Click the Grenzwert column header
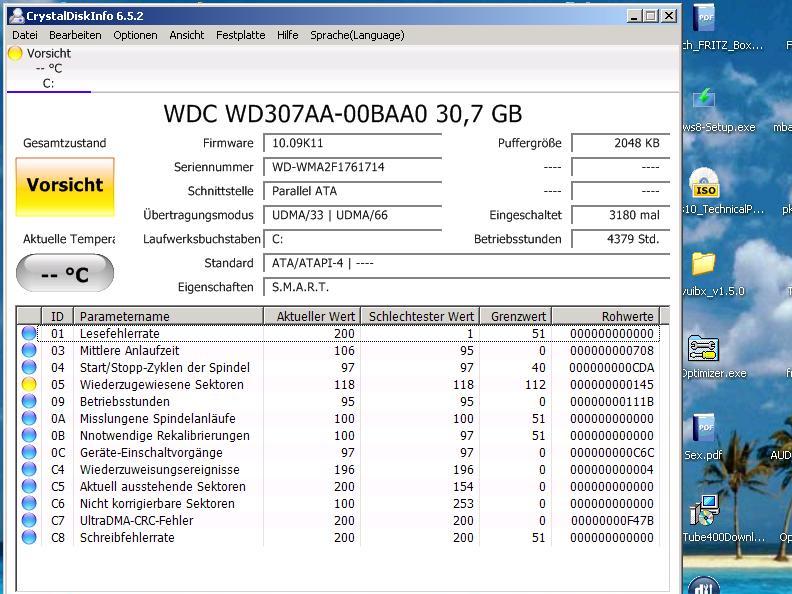 (516, 316)
